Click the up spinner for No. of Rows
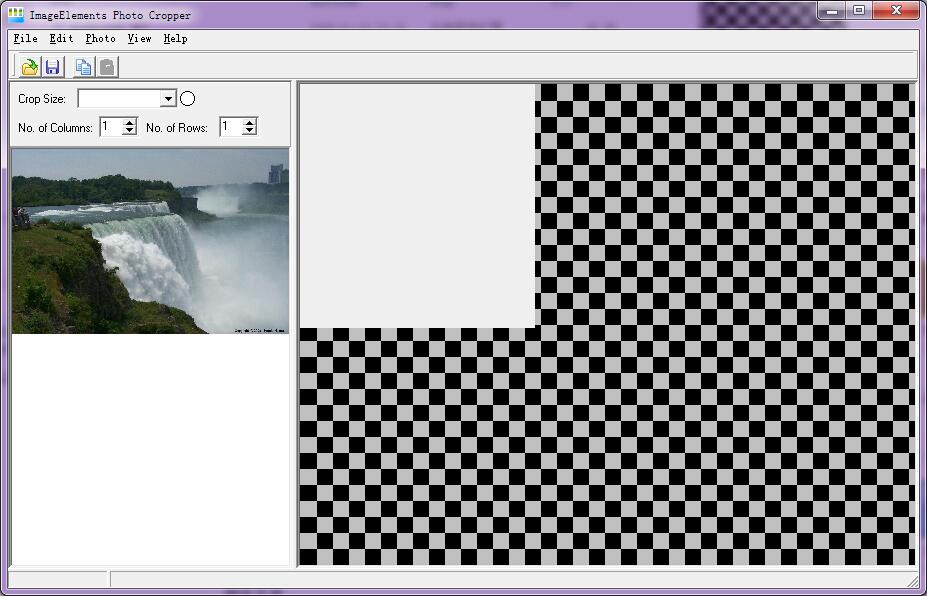This screenshot has width=927, height=596. click(249, 121)
